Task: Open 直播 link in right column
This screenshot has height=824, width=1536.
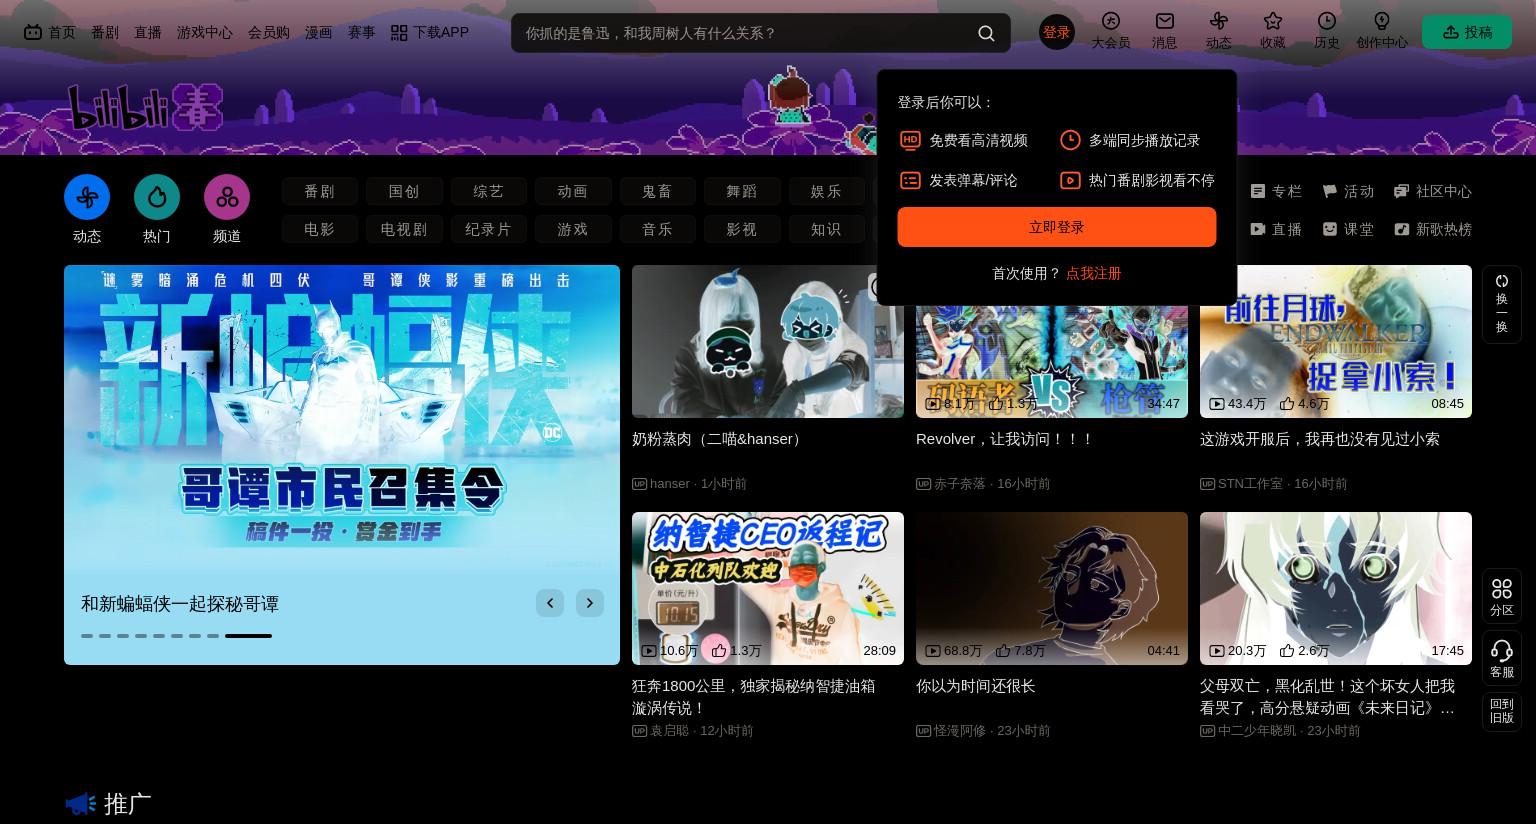Action: (1276, 229)
